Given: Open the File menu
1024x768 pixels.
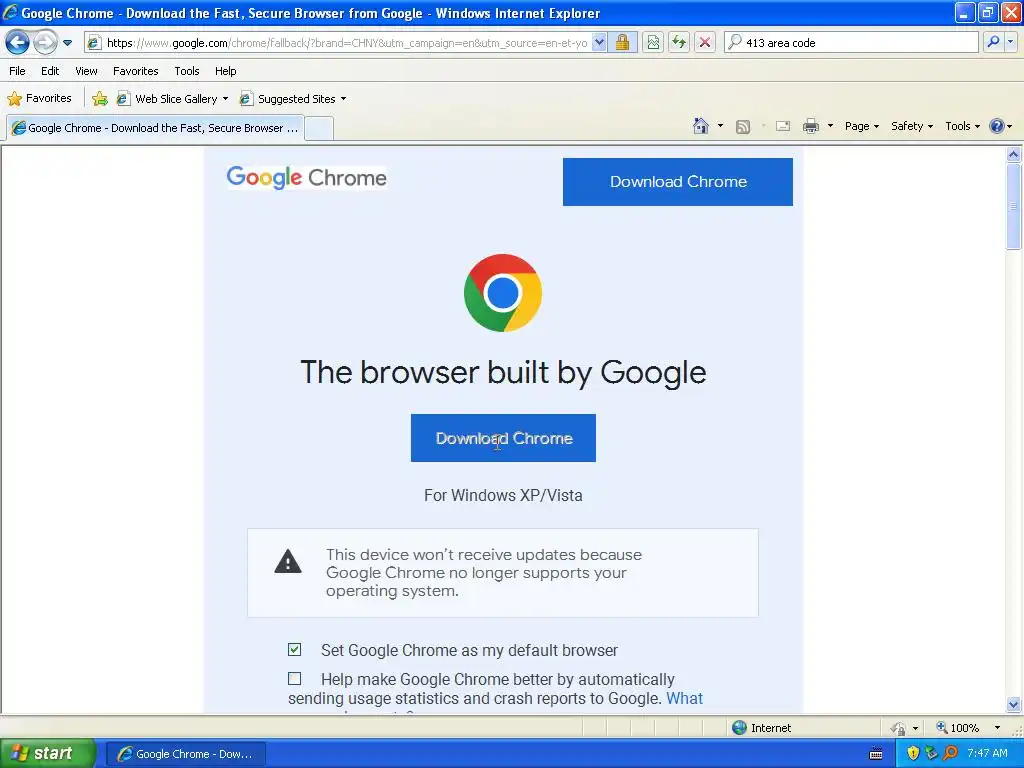Looking at the screenshot, I should click(17, 71).
